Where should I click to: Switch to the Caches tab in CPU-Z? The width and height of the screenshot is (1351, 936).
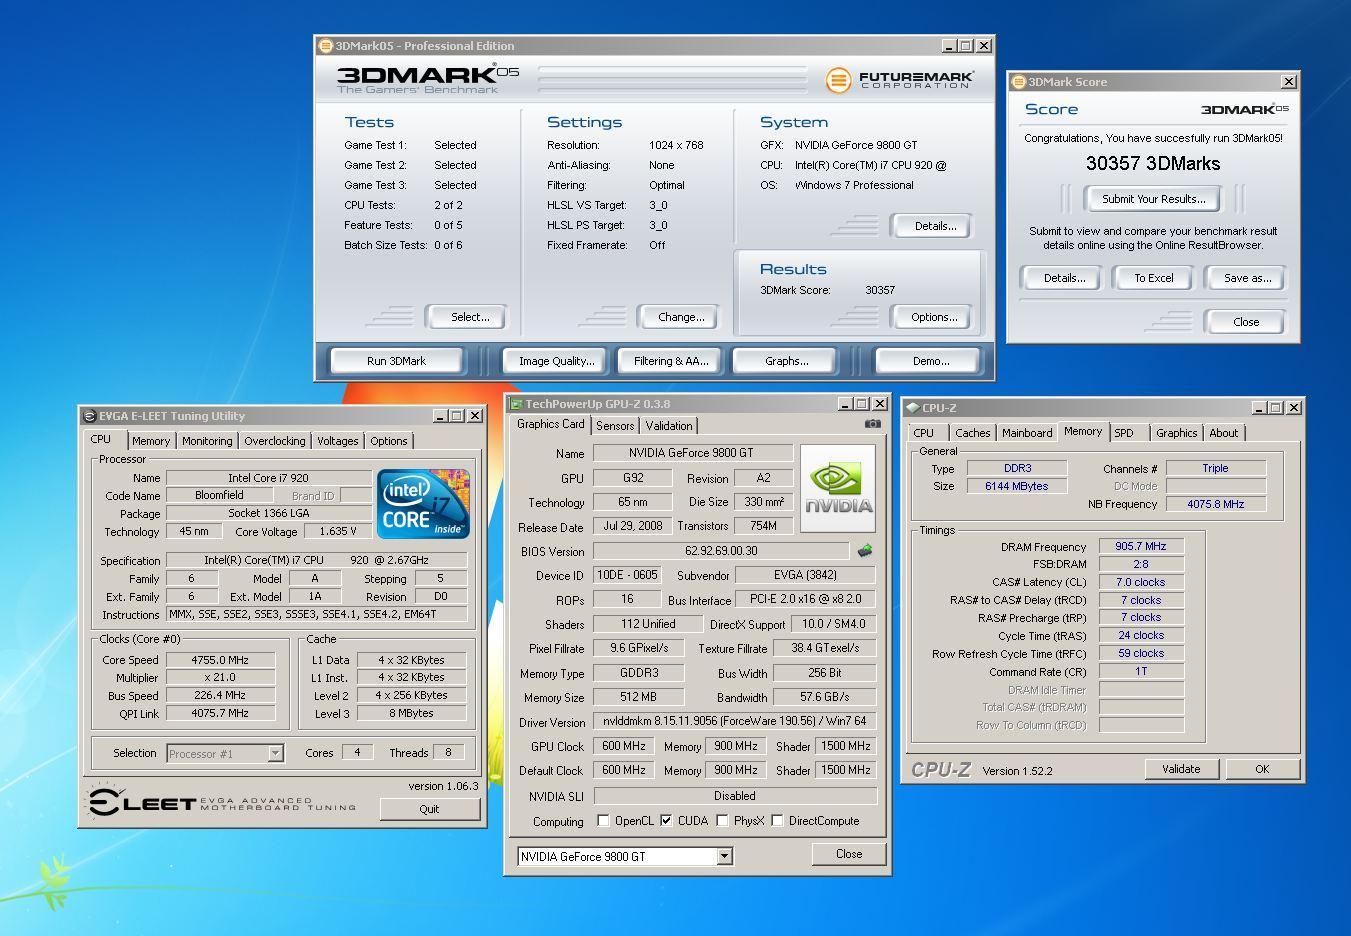click(972, 433)
